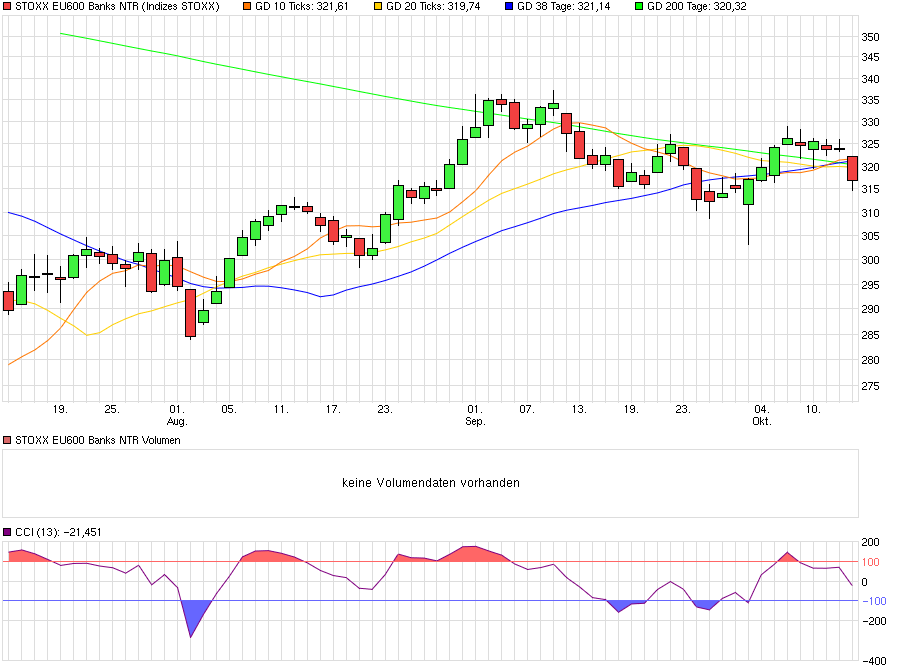Click the 350 price axis label

coord(870,37)
